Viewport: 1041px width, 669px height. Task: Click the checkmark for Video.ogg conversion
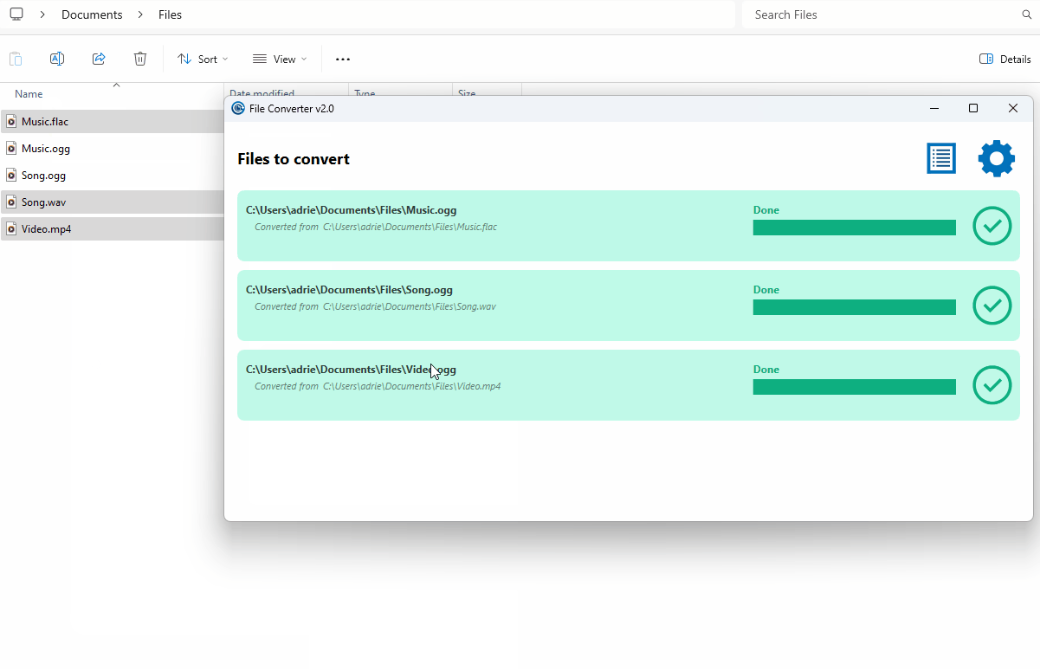point(992,385)
